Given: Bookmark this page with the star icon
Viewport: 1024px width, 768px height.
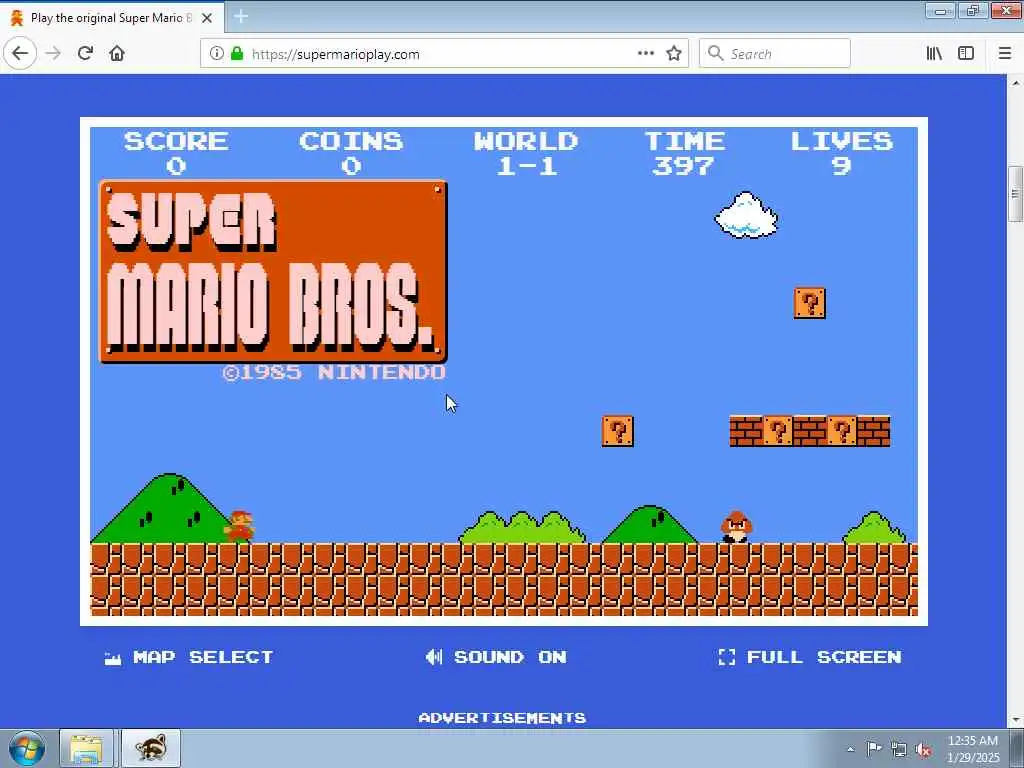Looking at the screenshot, I should tap(674, 54).
